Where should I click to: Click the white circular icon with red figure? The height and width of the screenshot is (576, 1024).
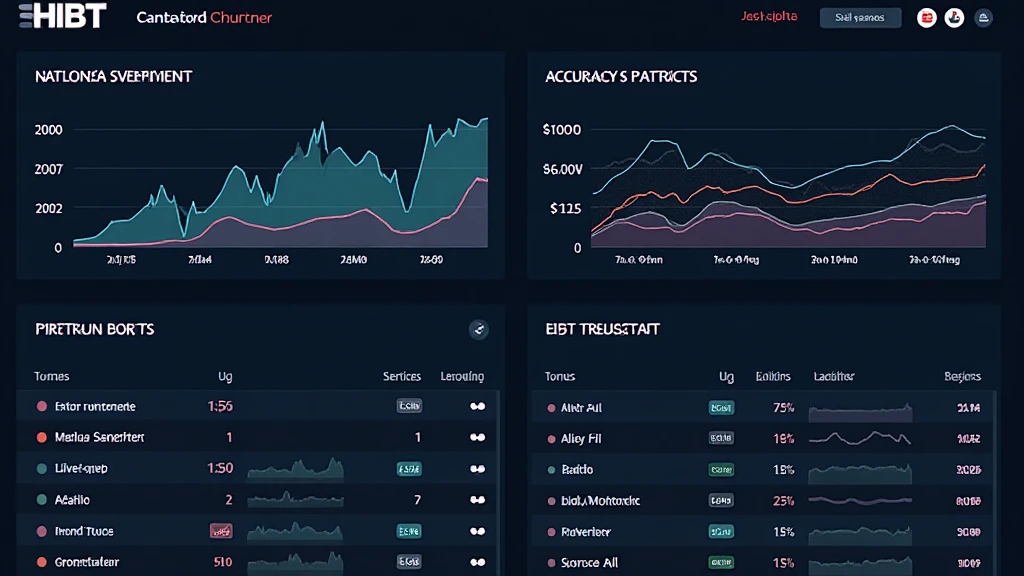click(953, 18)
